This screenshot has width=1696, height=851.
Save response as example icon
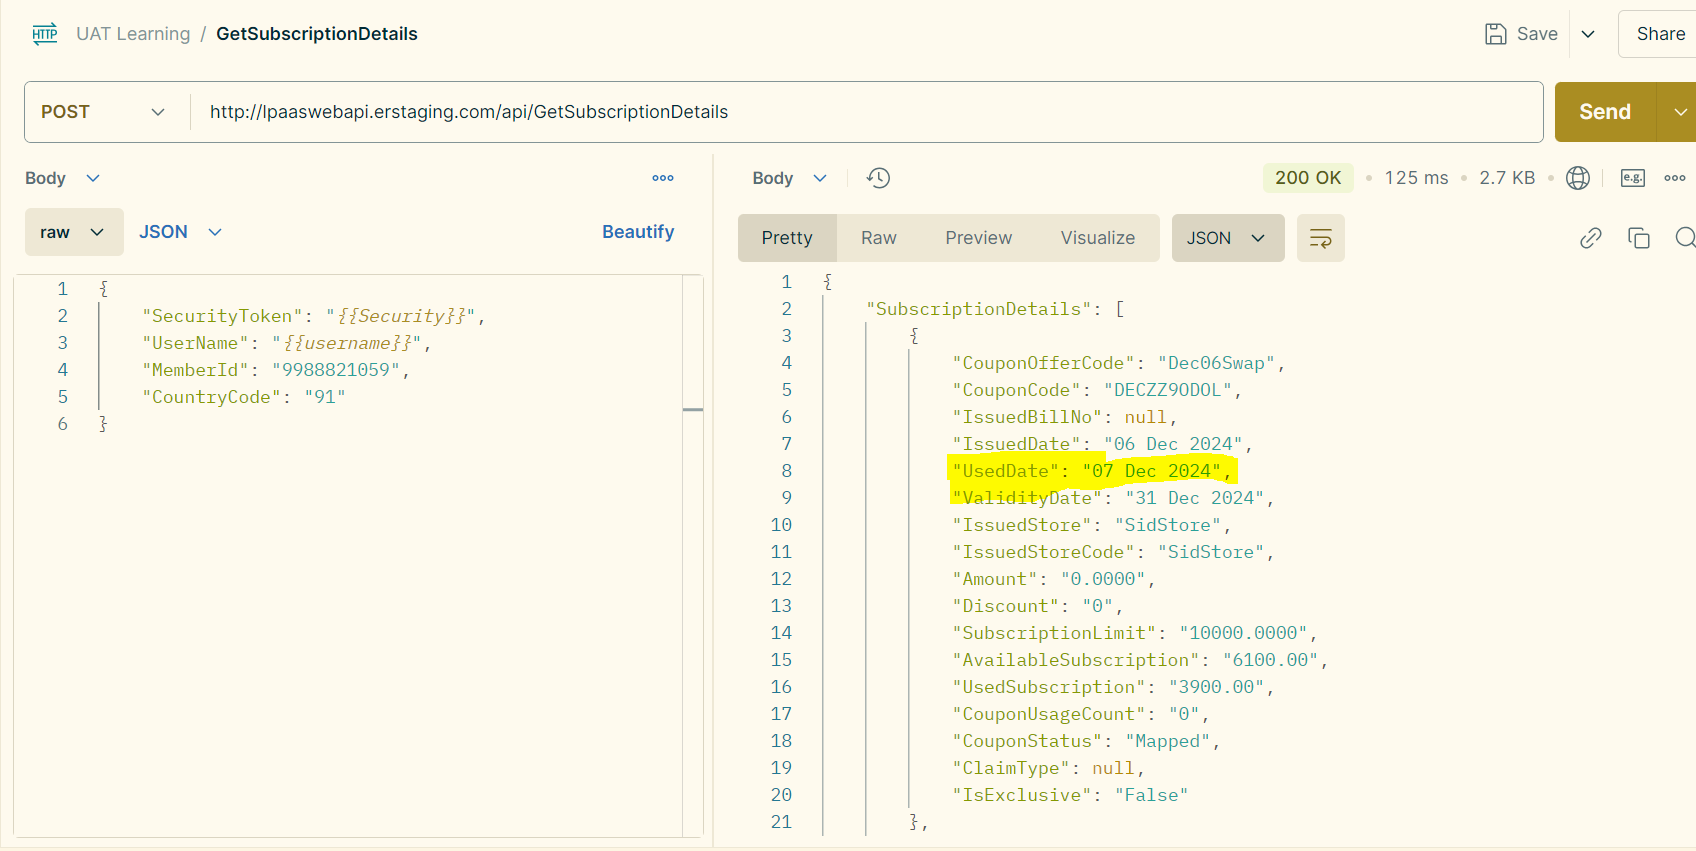(x=1632, y=178)
